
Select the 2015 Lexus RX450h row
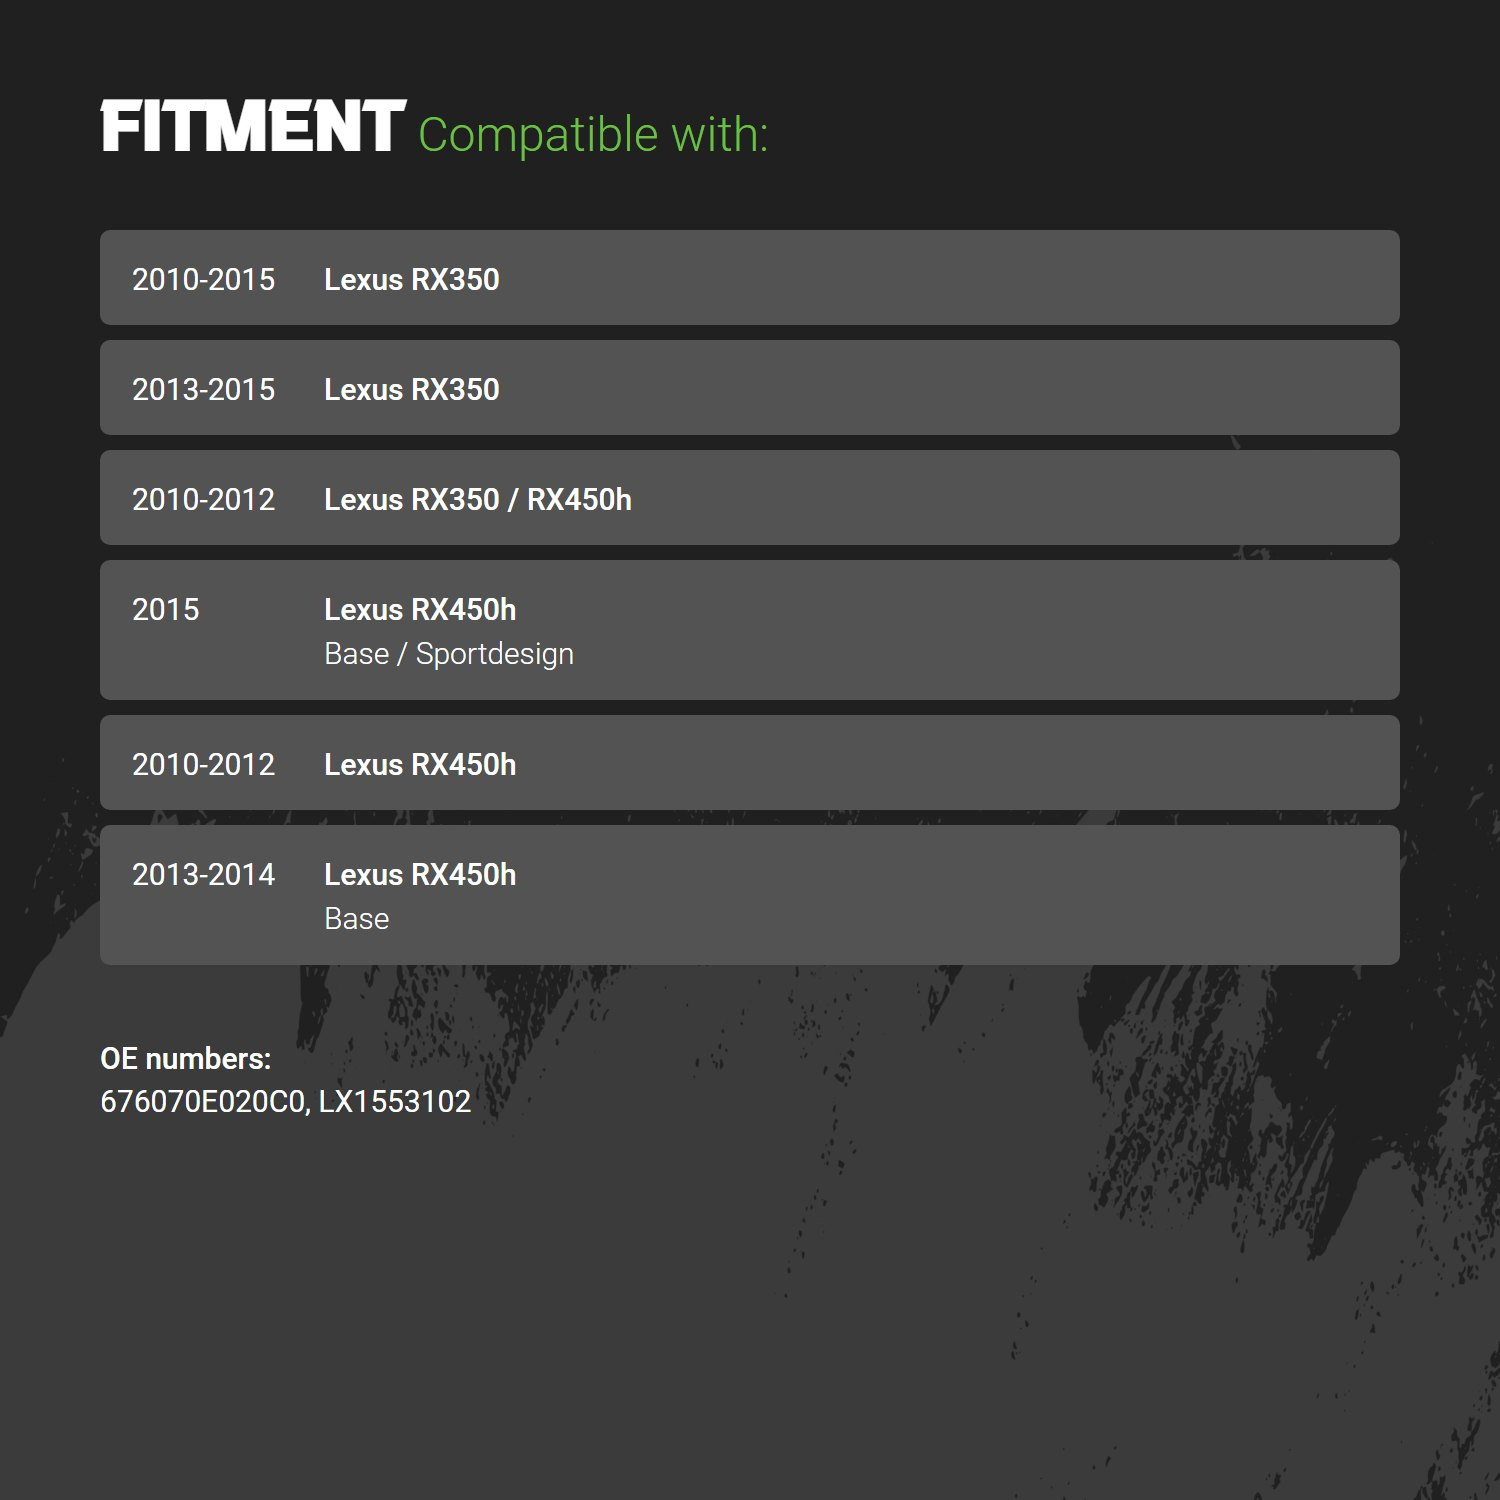coord(750,630)
